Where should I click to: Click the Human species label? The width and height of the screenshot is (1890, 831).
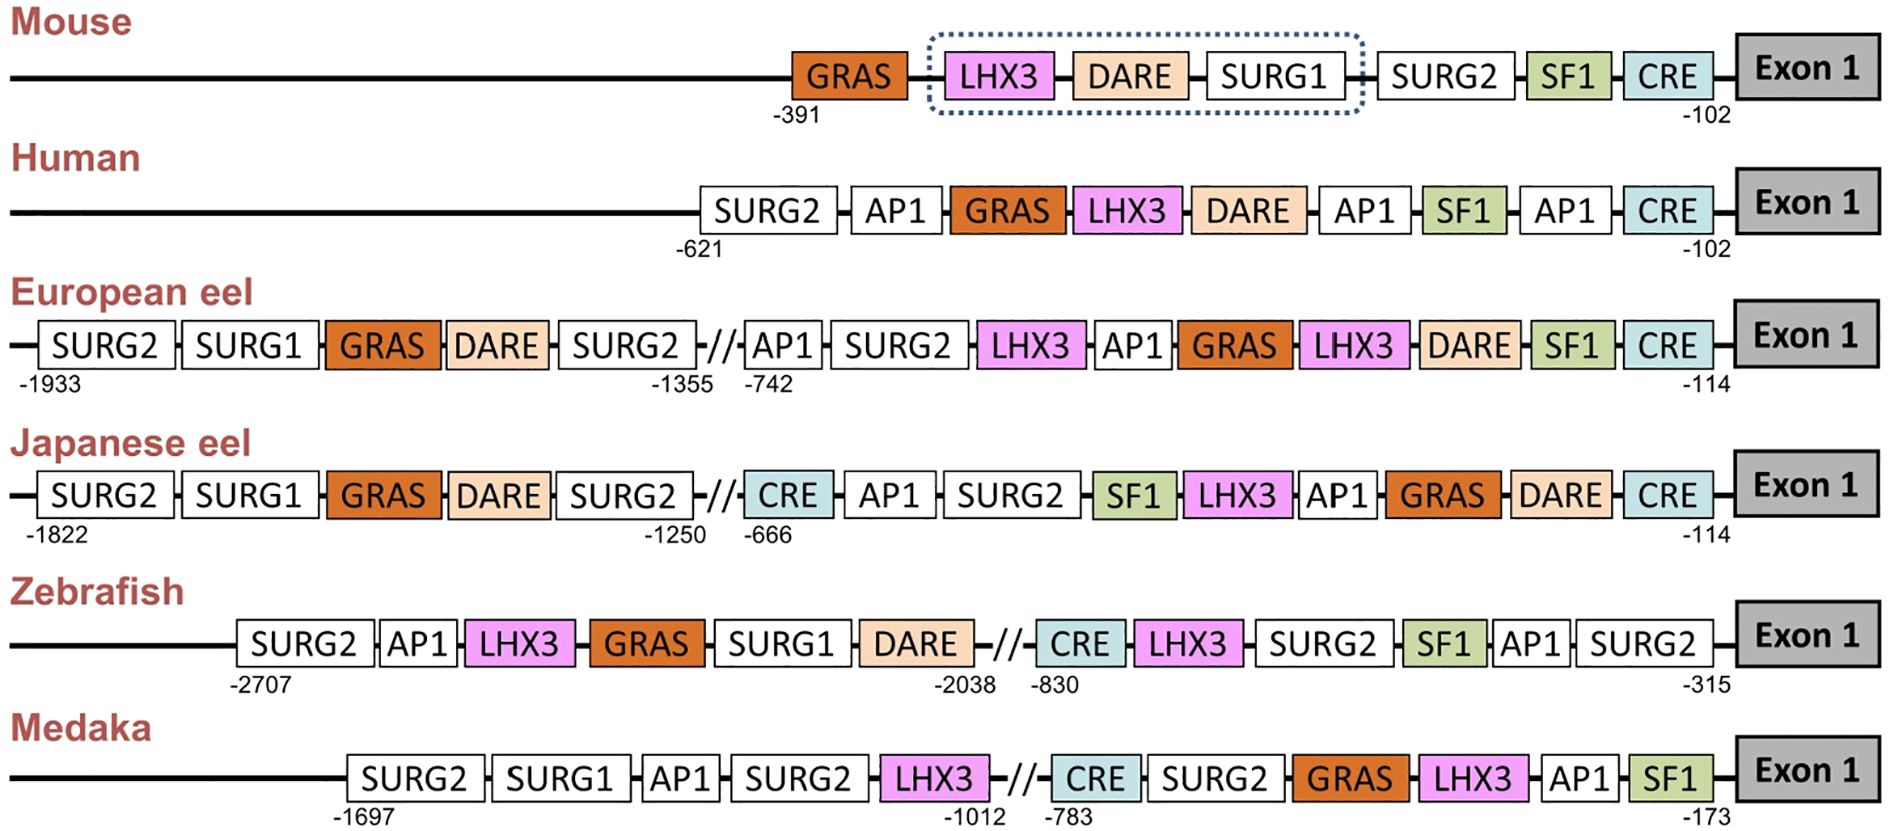(75, 158)
